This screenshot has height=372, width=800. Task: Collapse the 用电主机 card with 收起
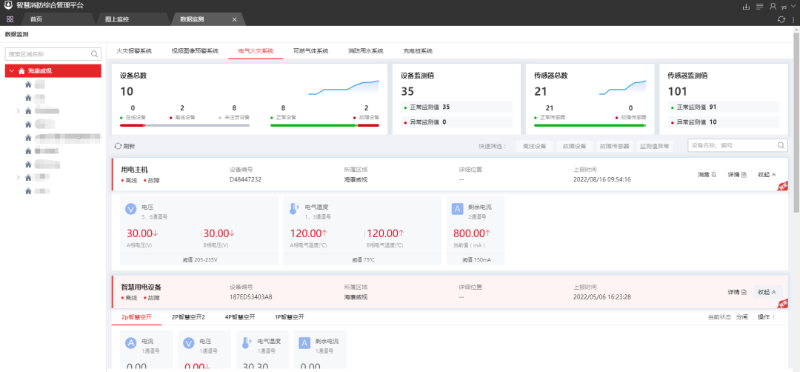[x=767, y=175]
